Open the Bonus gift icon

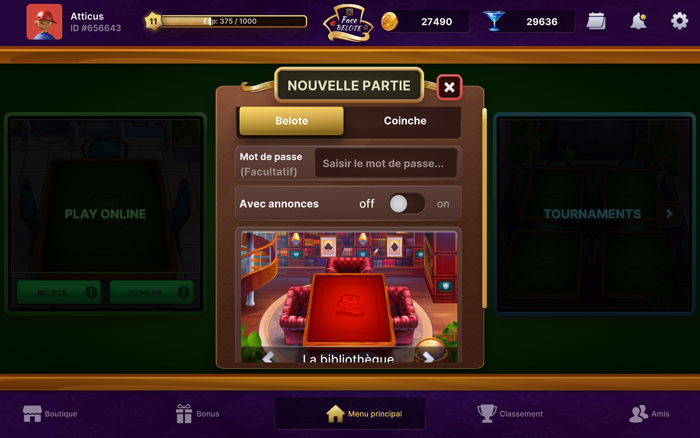click(183, 413)
